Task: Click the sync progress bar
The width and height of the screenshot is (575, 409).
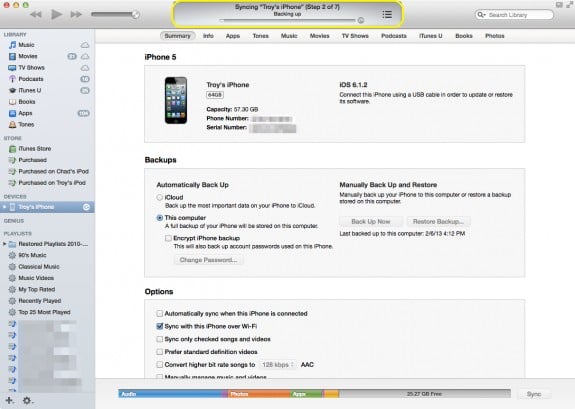Action: click(287, 20)
